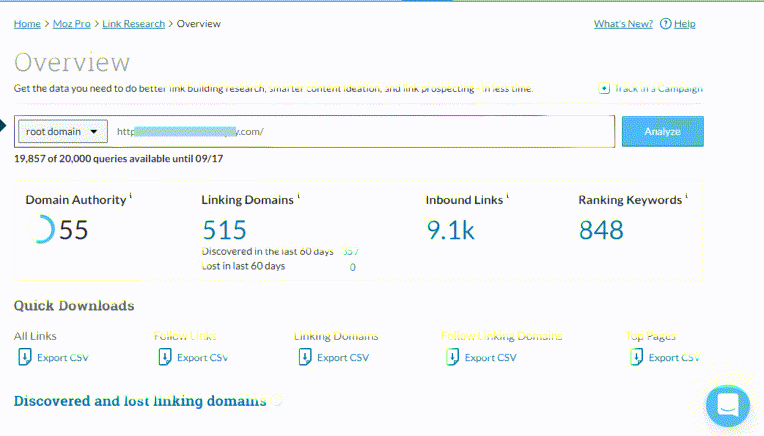Click info icon beside Discovered and lost linking domains
This screenshot has height=436, width=764.
point(277,400)
